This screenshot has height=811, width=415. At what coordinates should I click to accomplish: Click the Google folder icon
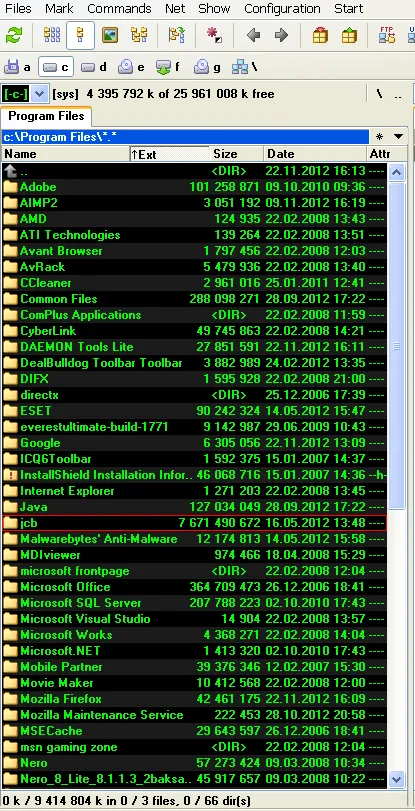[10, 443]
